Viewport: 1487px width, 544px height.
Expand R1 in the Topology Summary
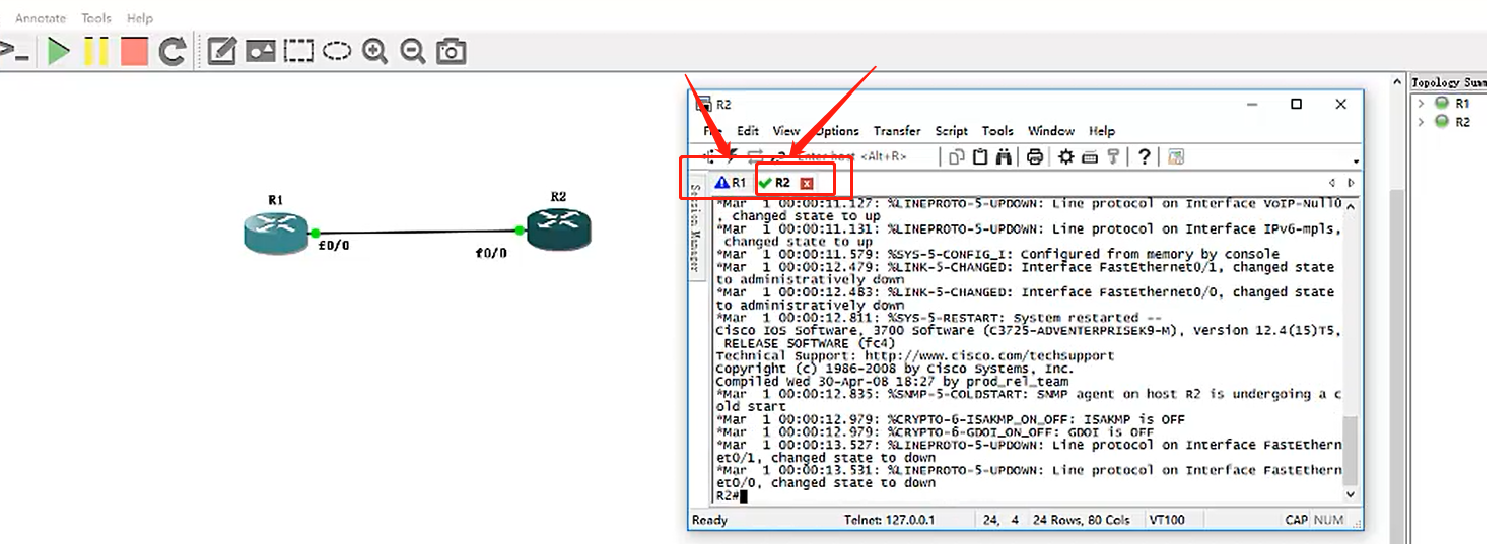point(1421,103)
